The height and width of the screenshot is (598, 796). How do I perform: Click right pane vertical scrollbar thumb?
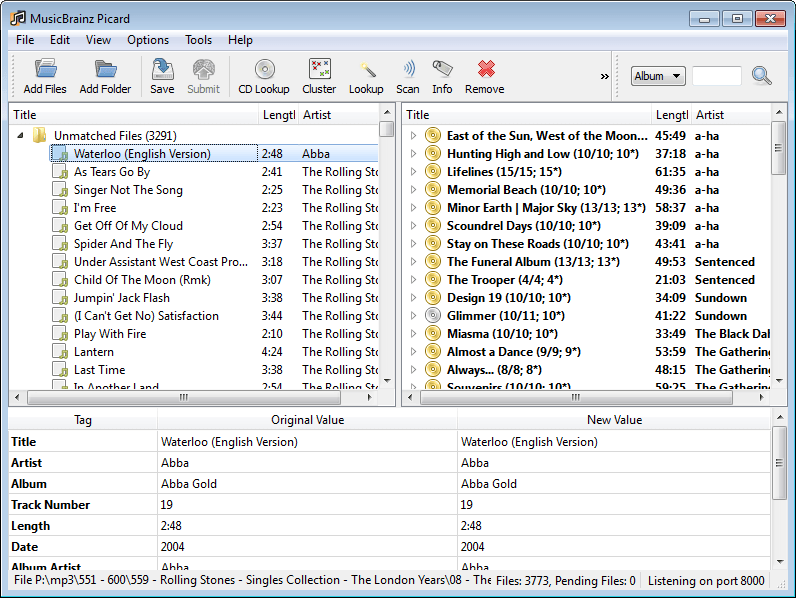779,148
